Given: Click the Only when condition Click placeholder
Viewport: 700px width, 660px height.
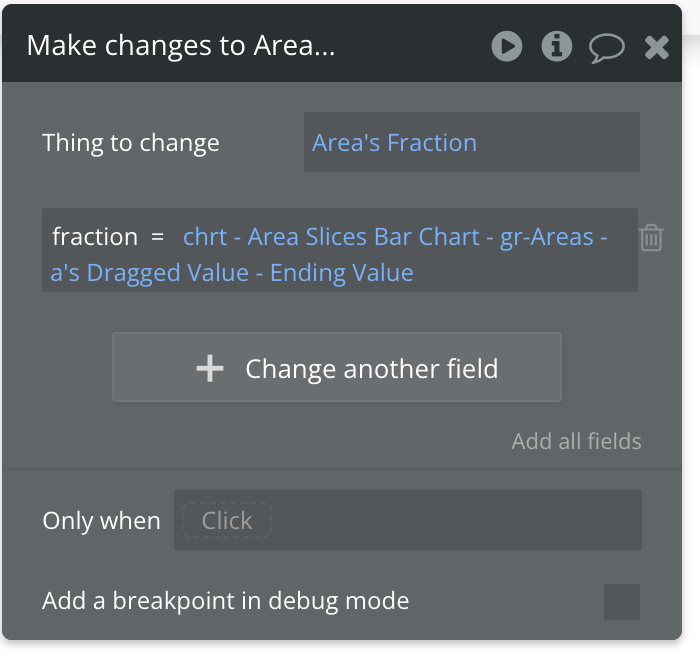Looking at the screenshot, I should click(x=227, y=521).
